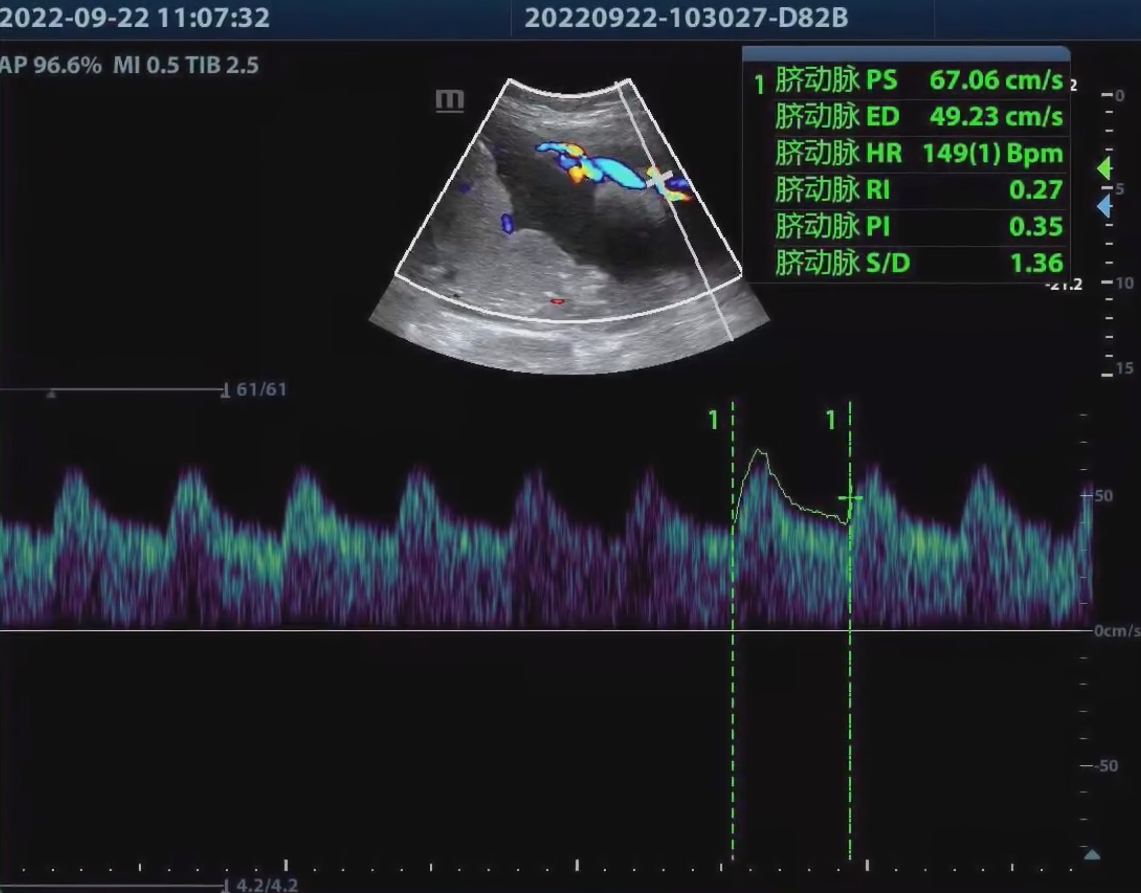1141x893 pixels.
Task: Select the Doppler sample gate on color flow
Action: 659,178
